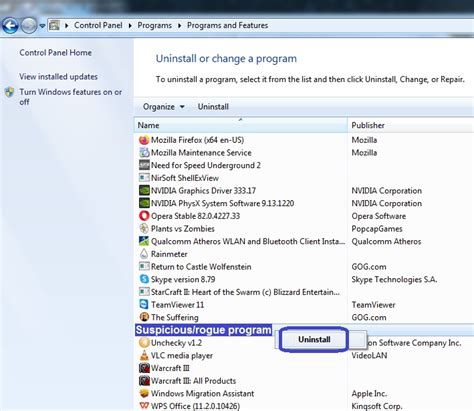Click the Need for Speed Underground 2 icon

click(144, 165)
